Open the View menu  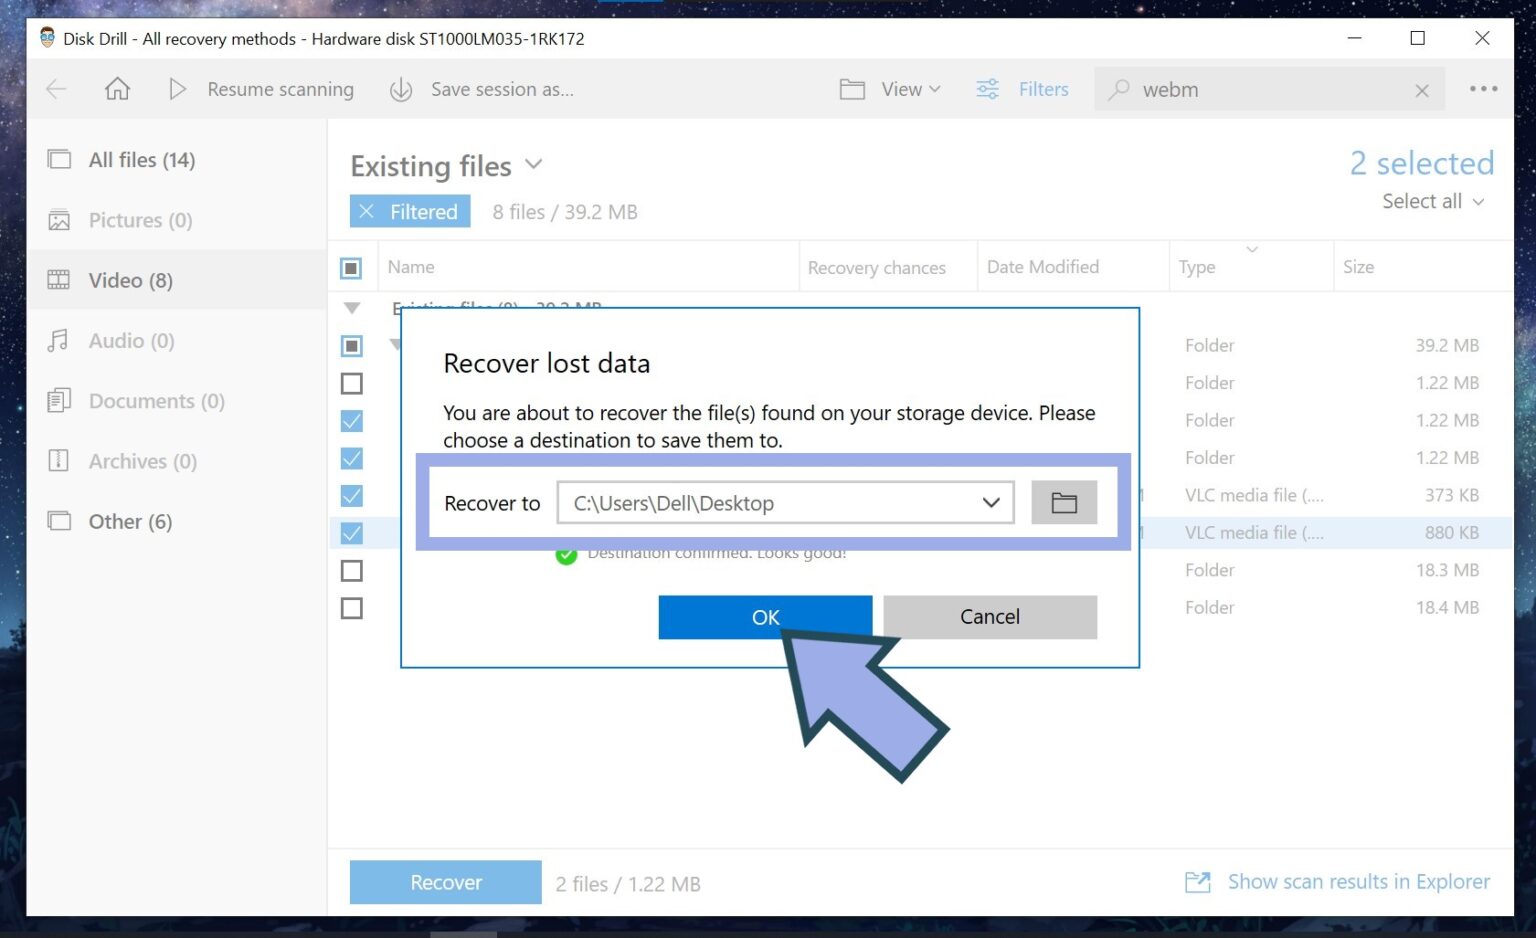(x=899, y=89)
